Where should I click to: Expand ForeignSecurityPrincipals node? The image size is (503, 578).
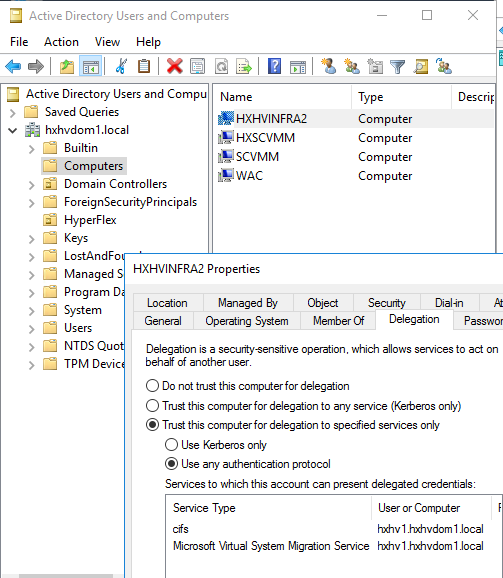coord(32,203)
